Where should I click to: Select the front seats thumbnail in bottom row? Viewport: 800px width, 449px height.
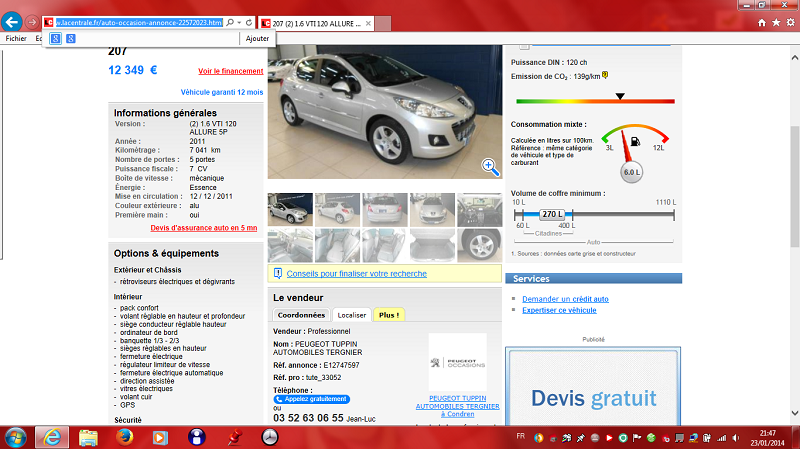[x=337, y=245]
